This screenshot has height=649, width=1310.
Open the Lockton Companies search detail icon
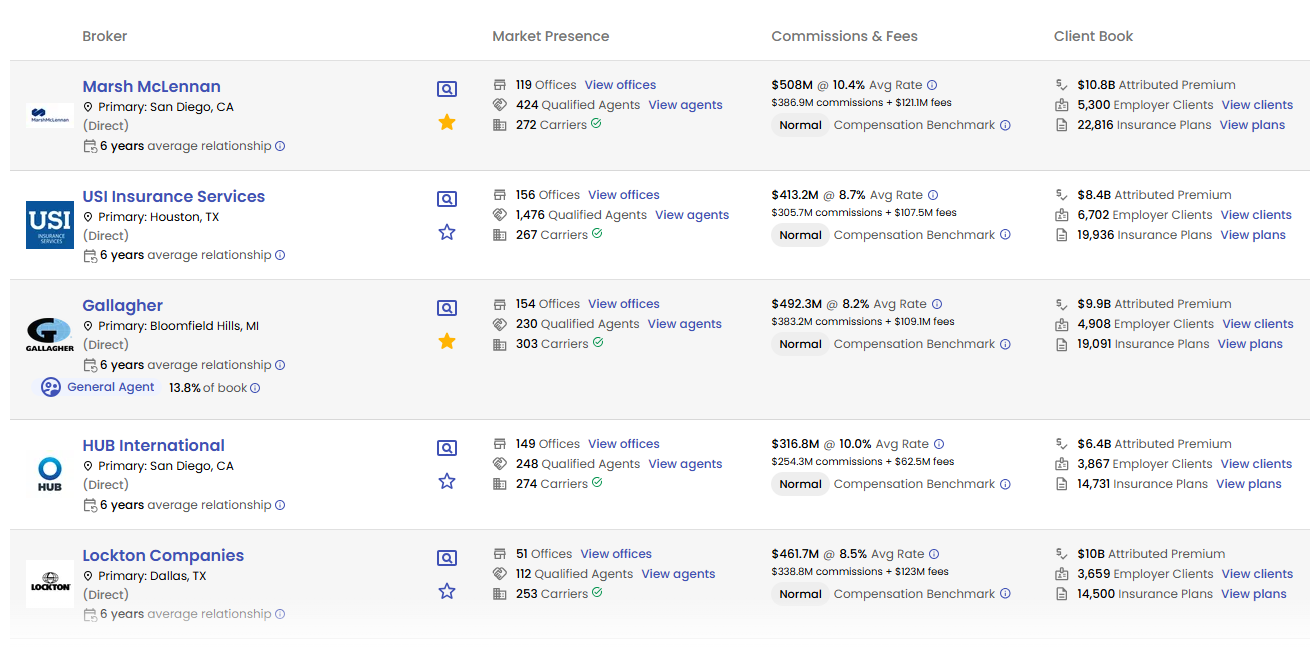[447, 558]
